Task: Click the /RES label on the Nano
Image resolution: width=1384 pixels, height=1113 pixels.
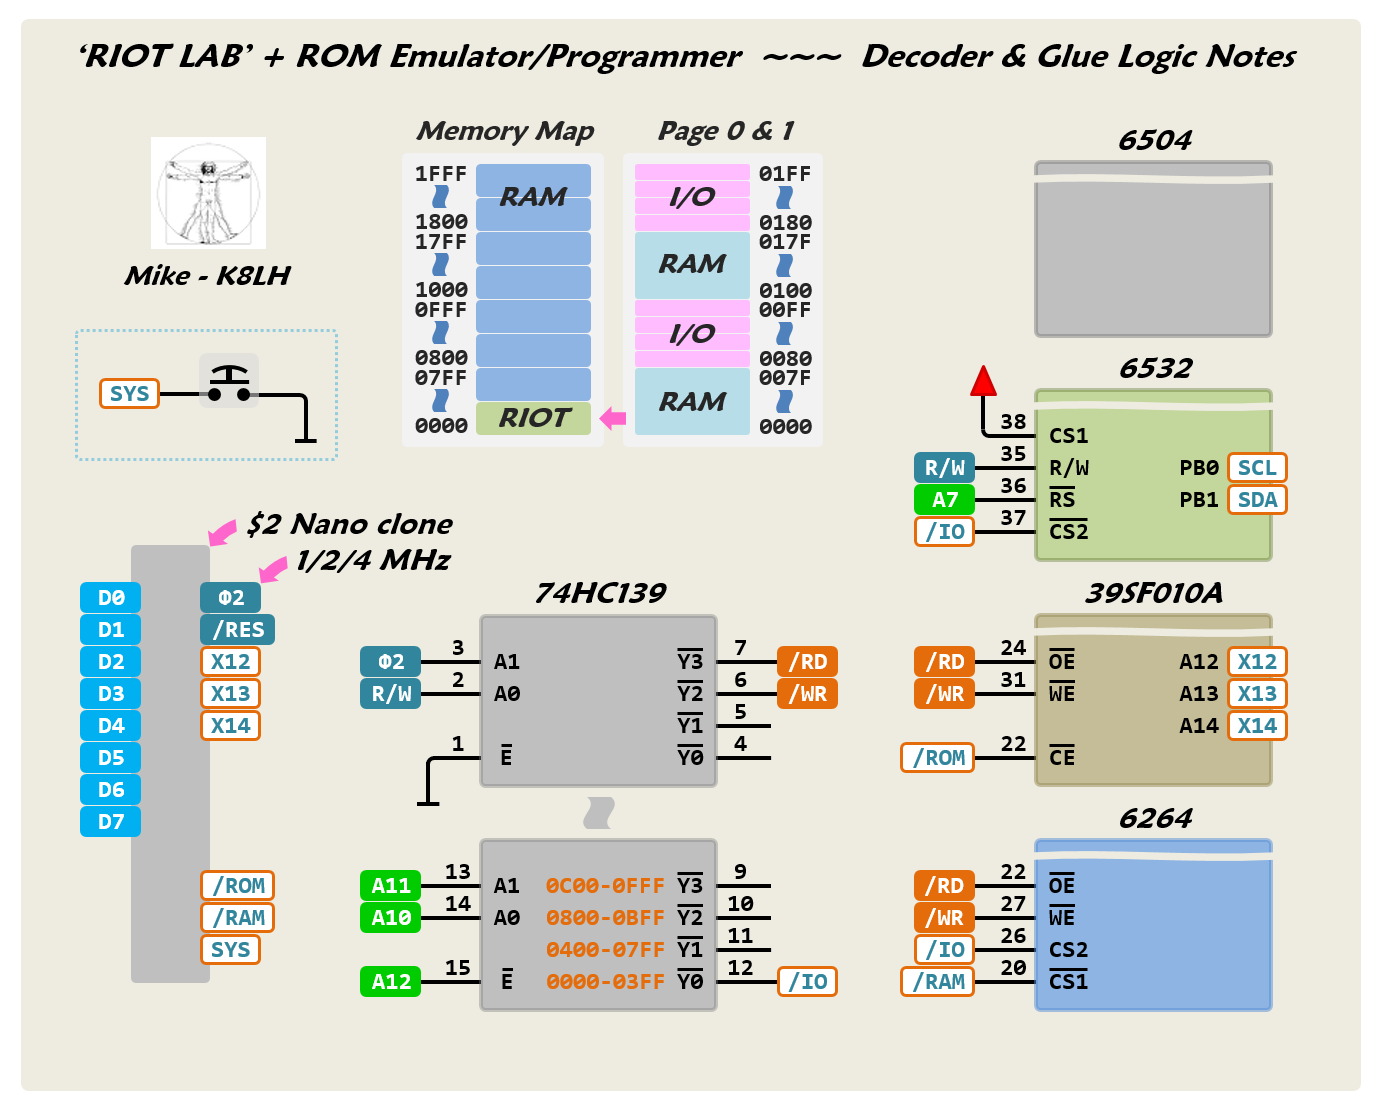Action: pyautogui.click(x=238, y=630)
